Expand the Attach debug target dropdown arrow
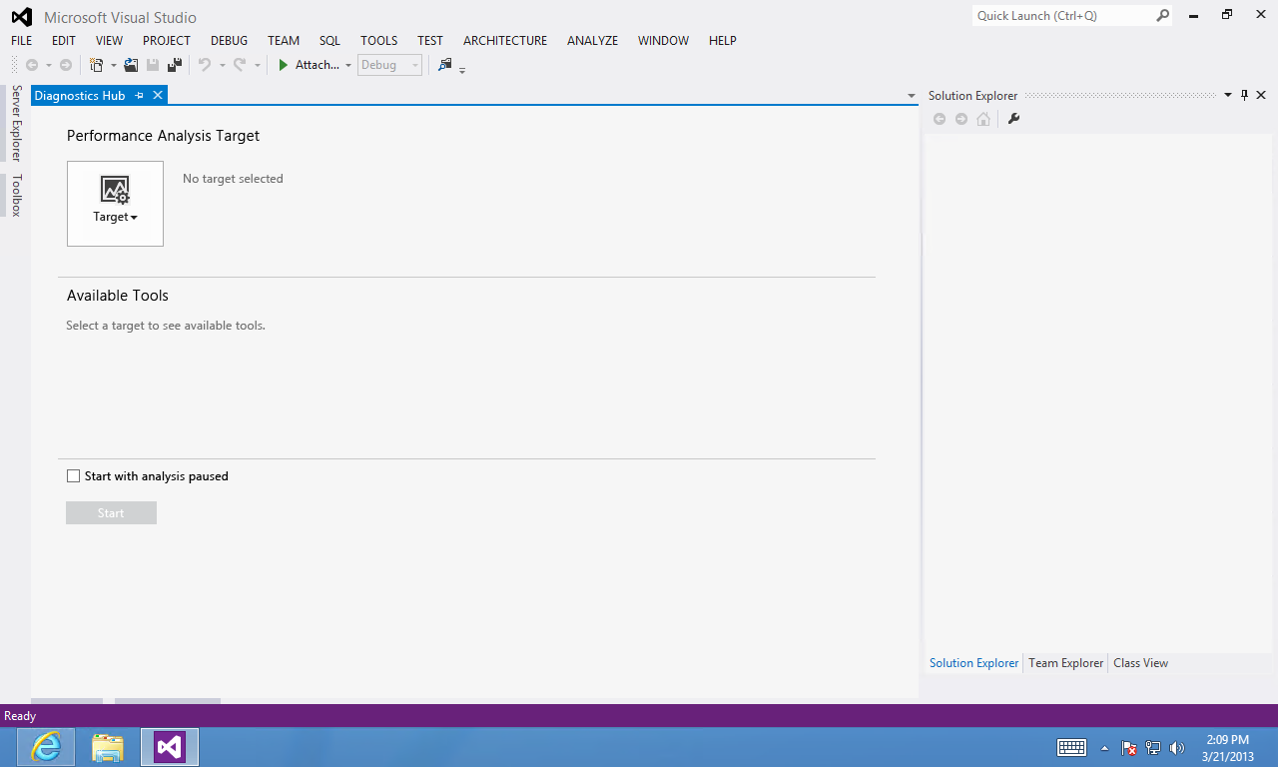 (348, 66)
